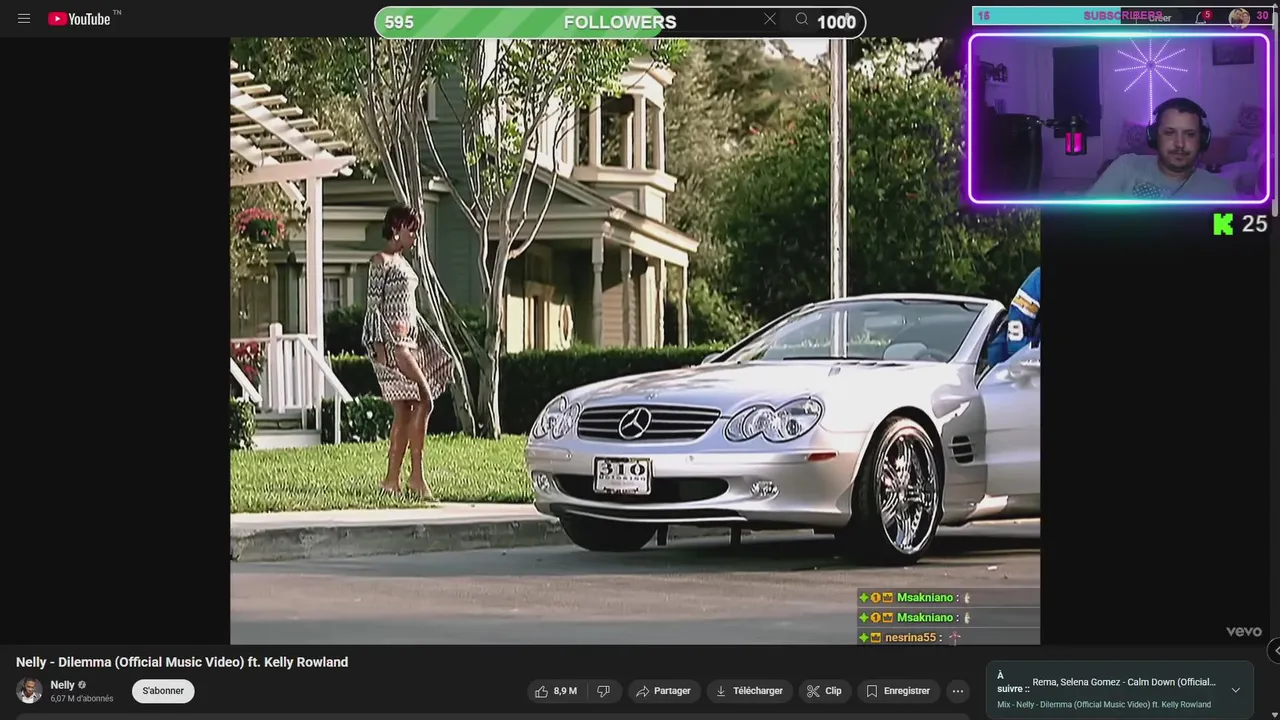The height and width of the screenshot is (720, 1280).
Task: Open the Partager share dialog
Action: 663,691
